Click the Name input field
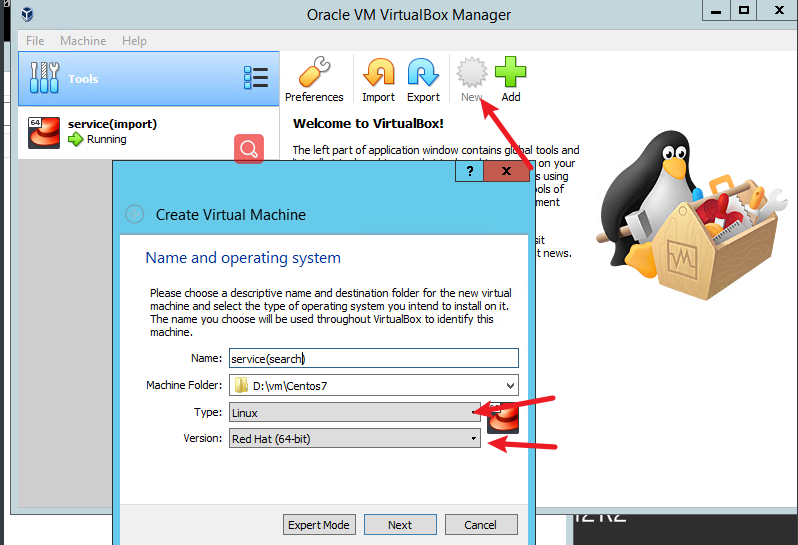The height and width of the screenshot is (545, 798). 374,358
